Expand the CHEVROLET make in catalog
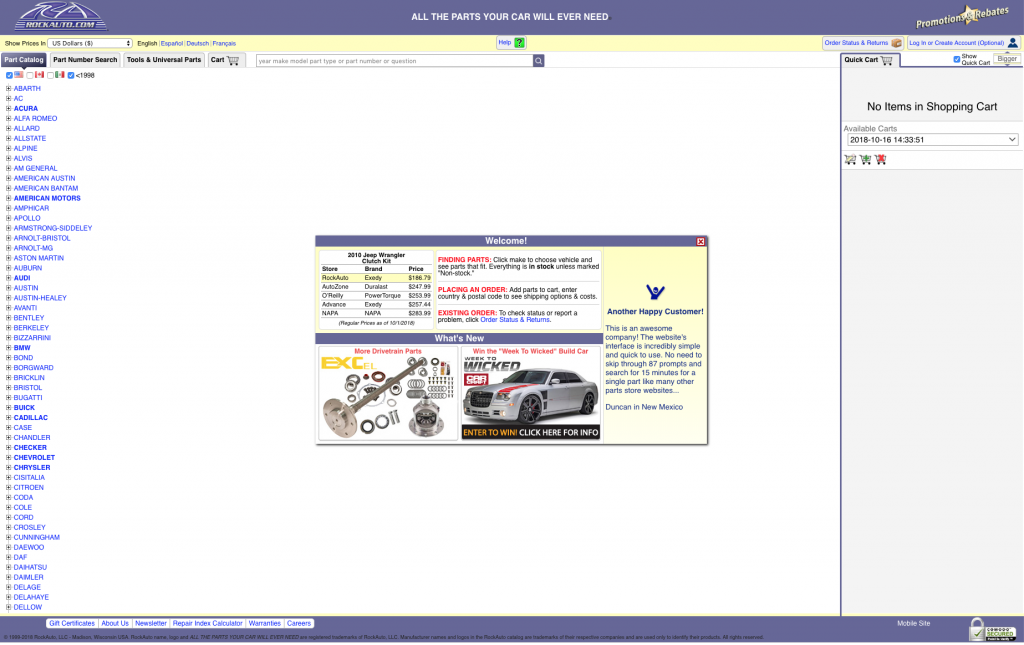This screenshot has height=645, width=1024. tap(8, 458)
